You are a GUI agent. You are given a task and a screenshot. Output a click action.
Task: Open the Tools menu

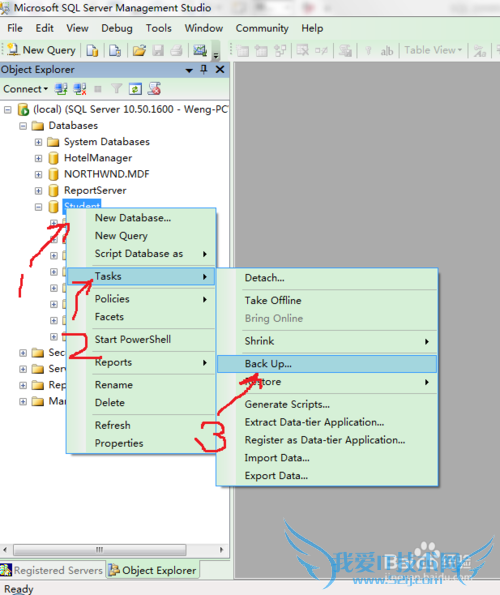(x=159, y=28)
